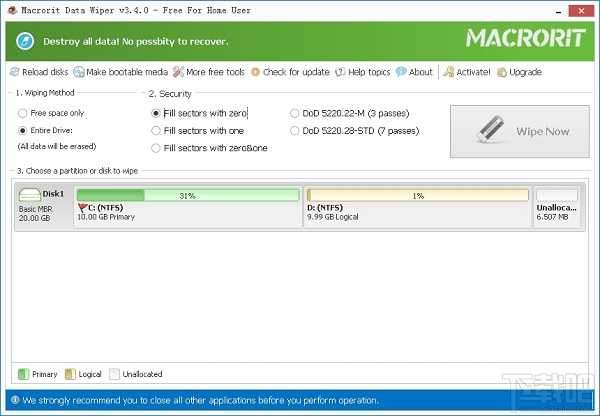The width and height of the screenshot is (600, 416).
Task: Click 'C: (NTFS)' partition name
Action: [106, 208]
